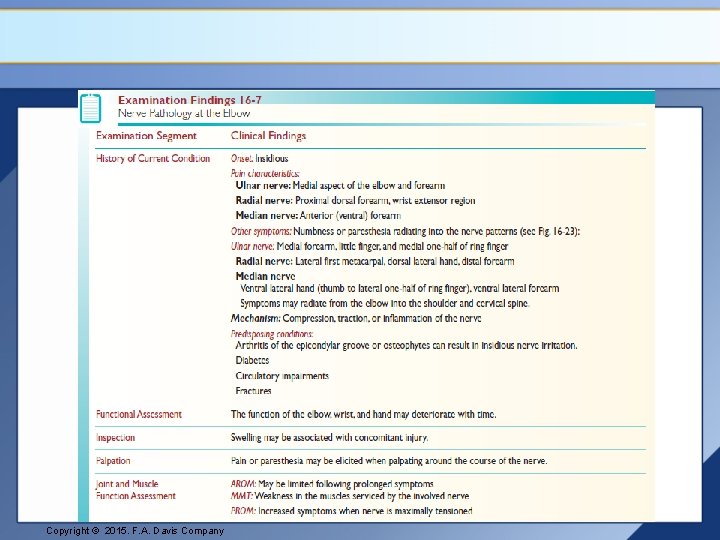The image size is (720, 540).
Task: Select the 'Diabetes' list entry
Action: (x=252, y=360)
